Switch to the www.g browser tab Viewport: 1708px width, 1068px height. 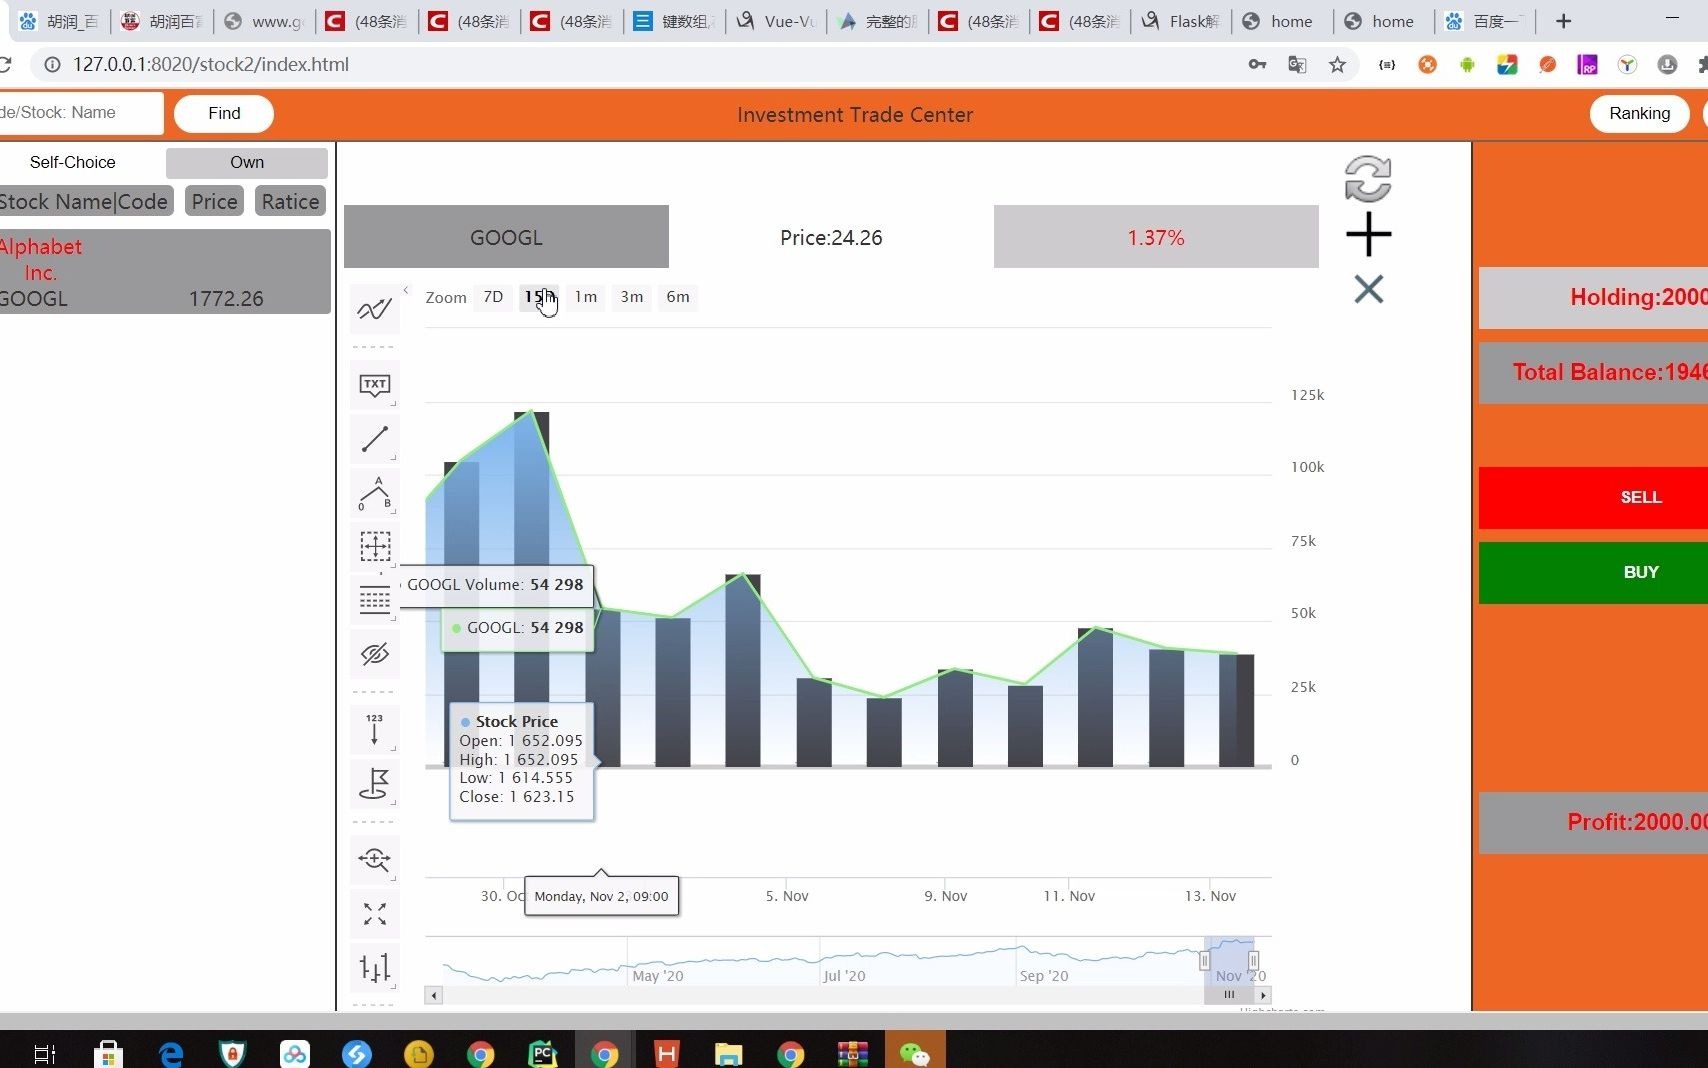(264, 21)
